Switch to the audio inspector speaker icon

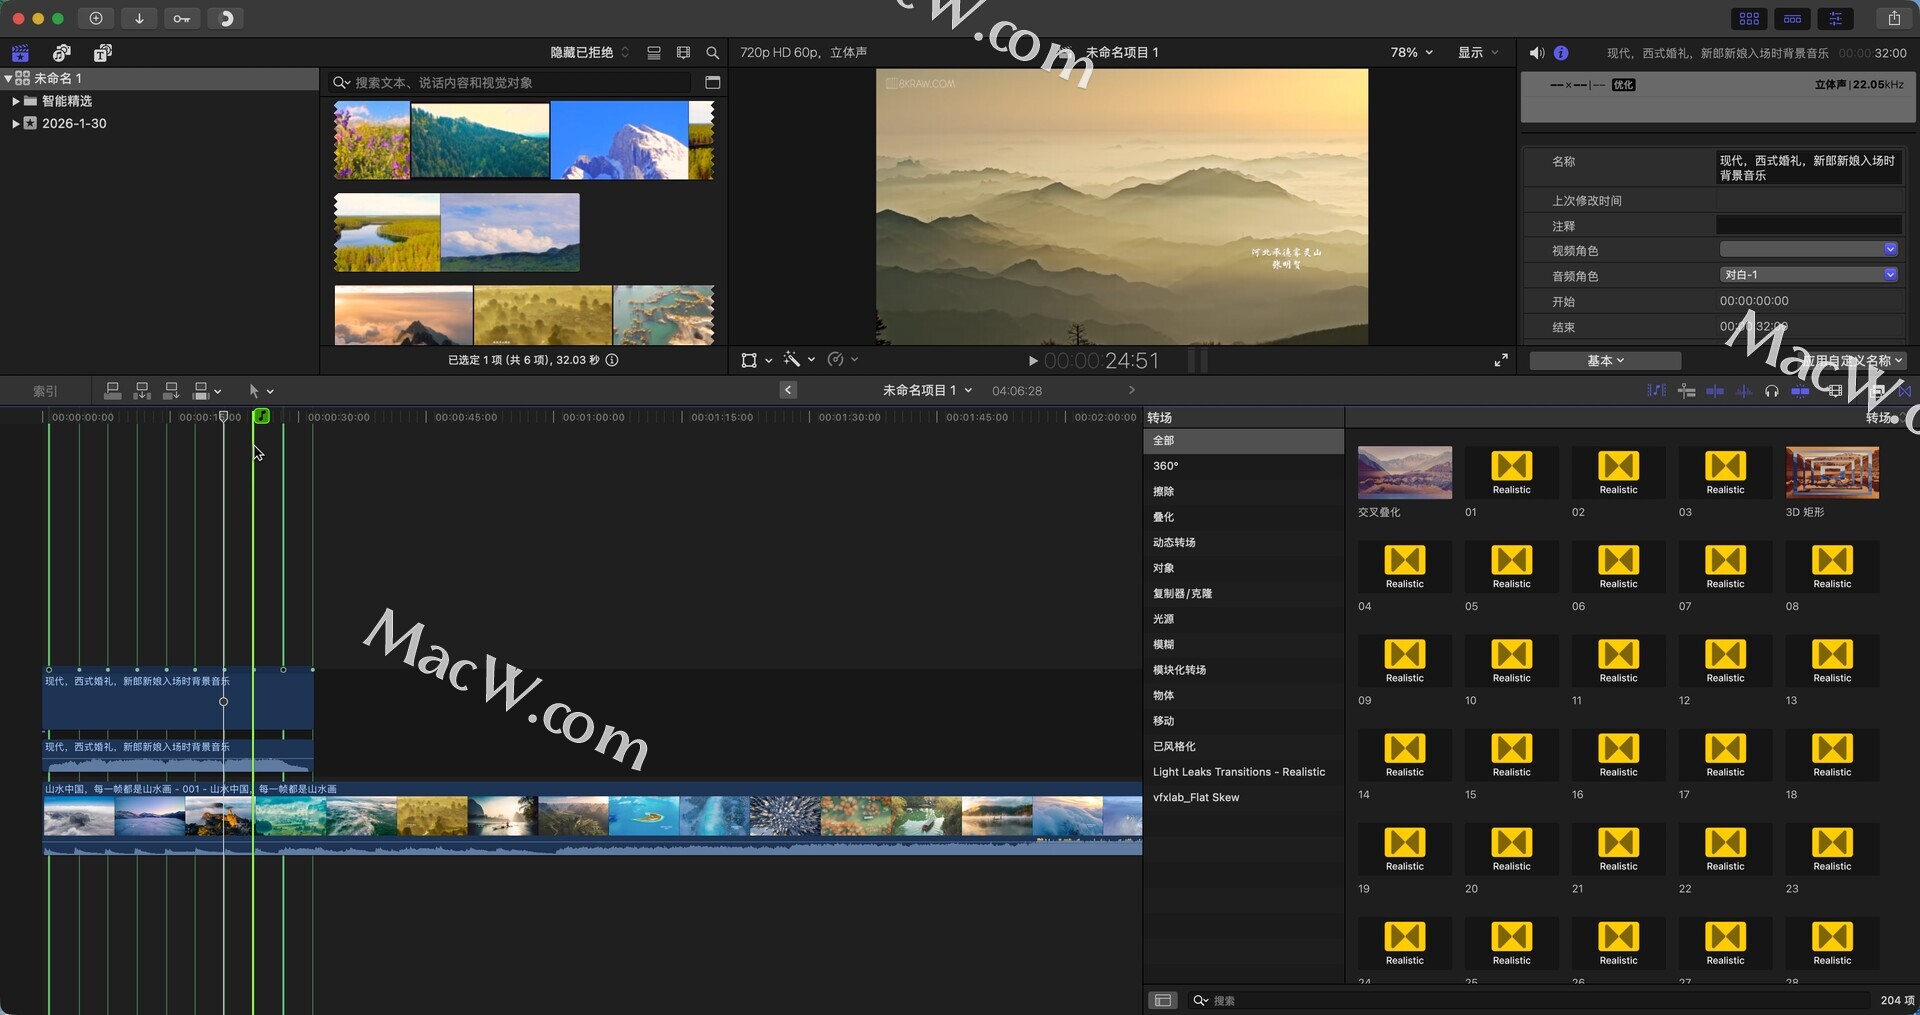pyautogui.click(x=1536, y=53)
